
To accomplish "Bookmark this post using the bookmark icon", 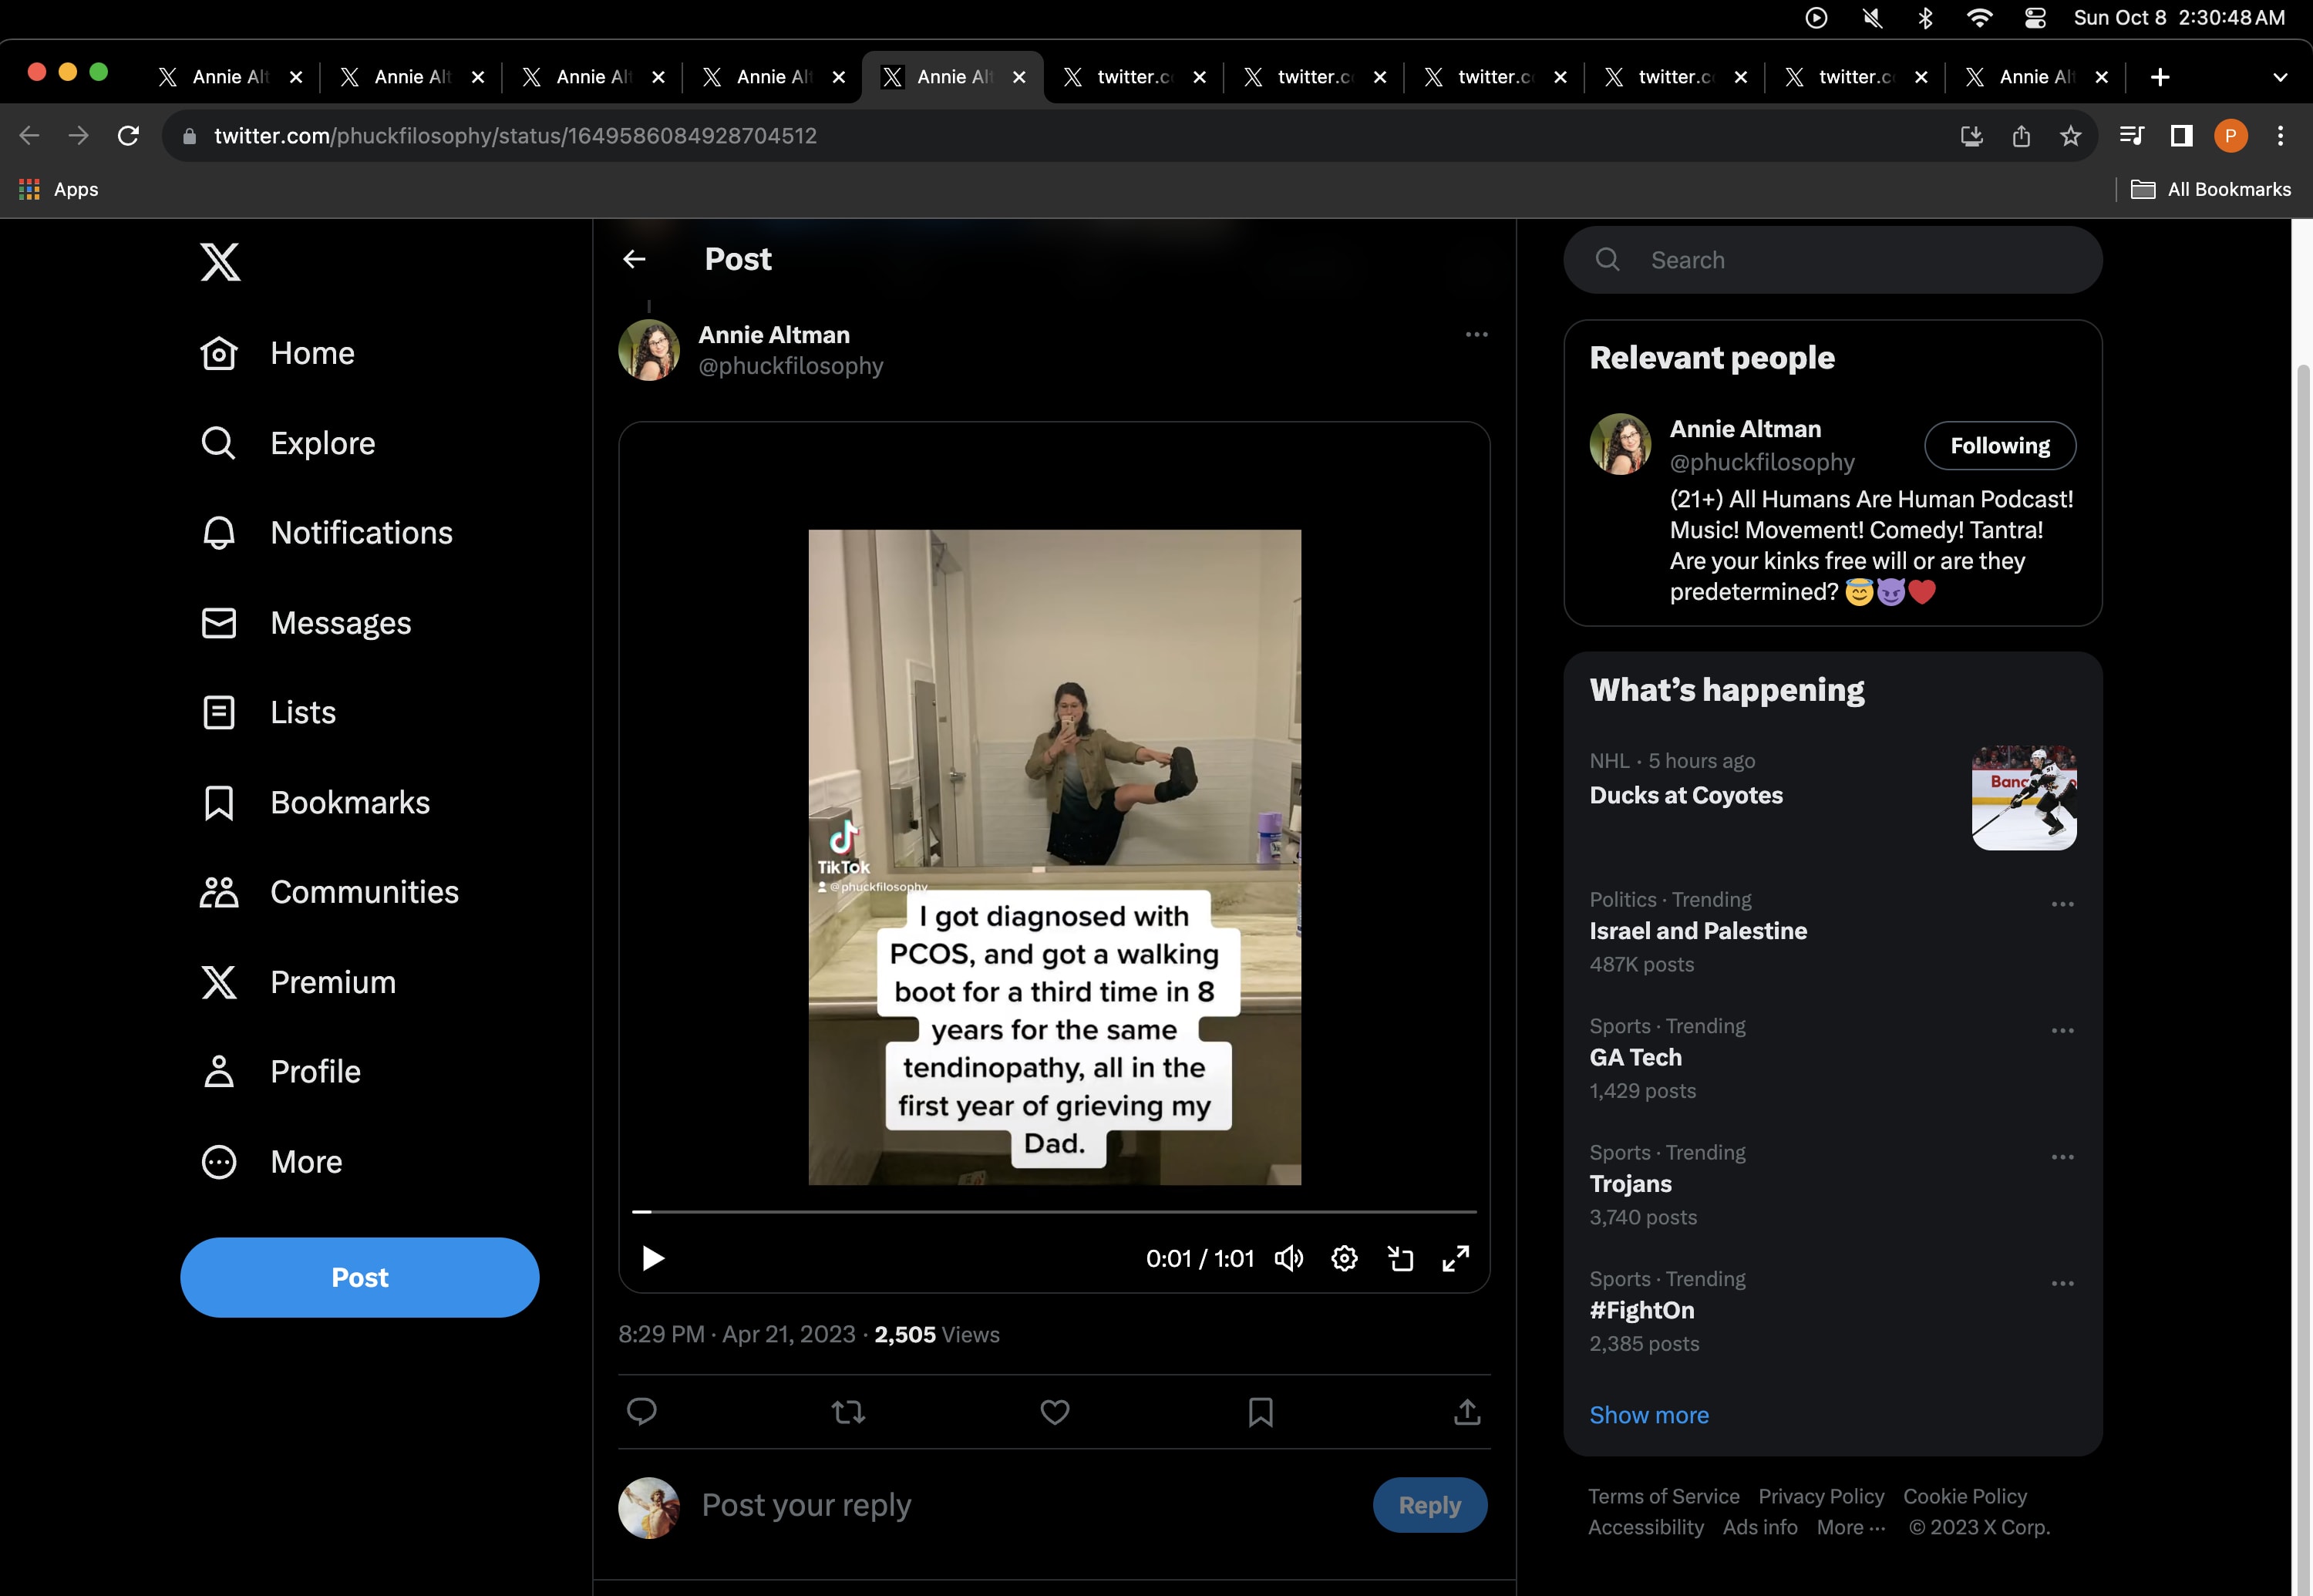I will [x=1260, y=1411].
